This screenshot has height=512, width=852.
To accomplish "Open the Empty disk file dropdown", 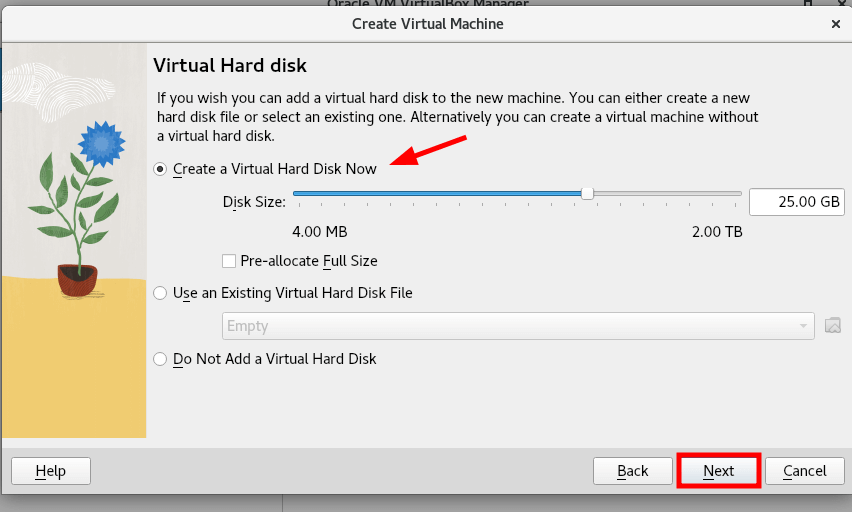I will (x=517, y=326).
